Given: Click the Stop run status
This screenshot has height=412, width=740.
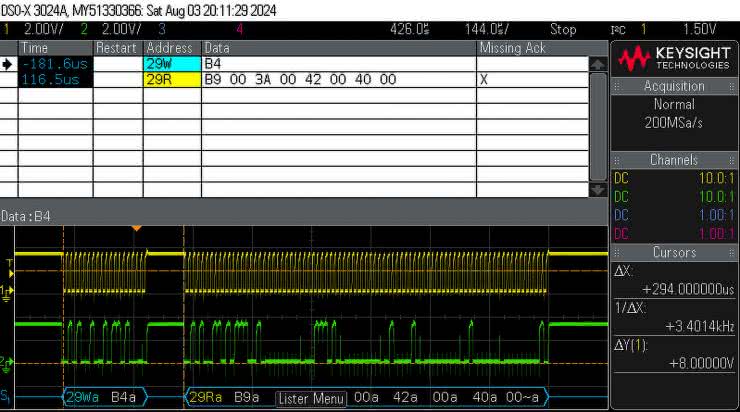Looking at the screenshot, I should [x=563, y=29].
